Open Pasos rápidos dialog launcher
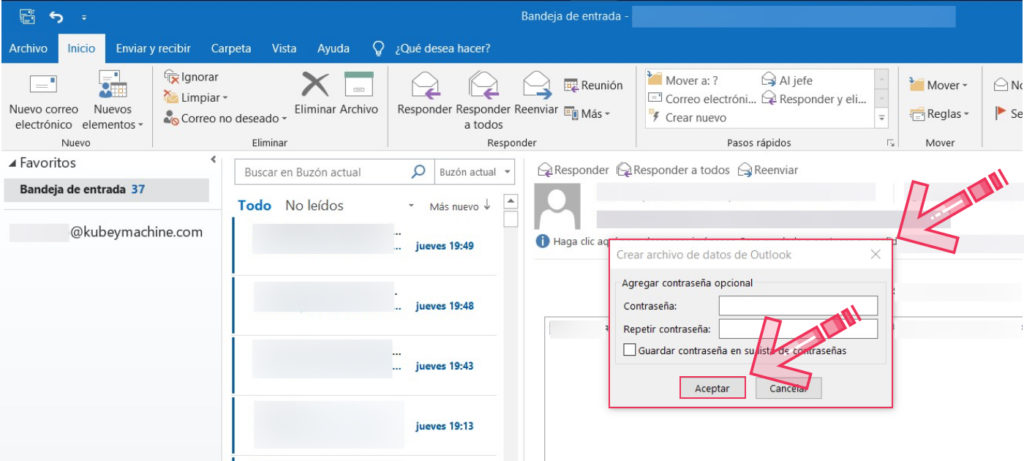Viewport: 1024px width, 461px height. [x=889, y=143]
